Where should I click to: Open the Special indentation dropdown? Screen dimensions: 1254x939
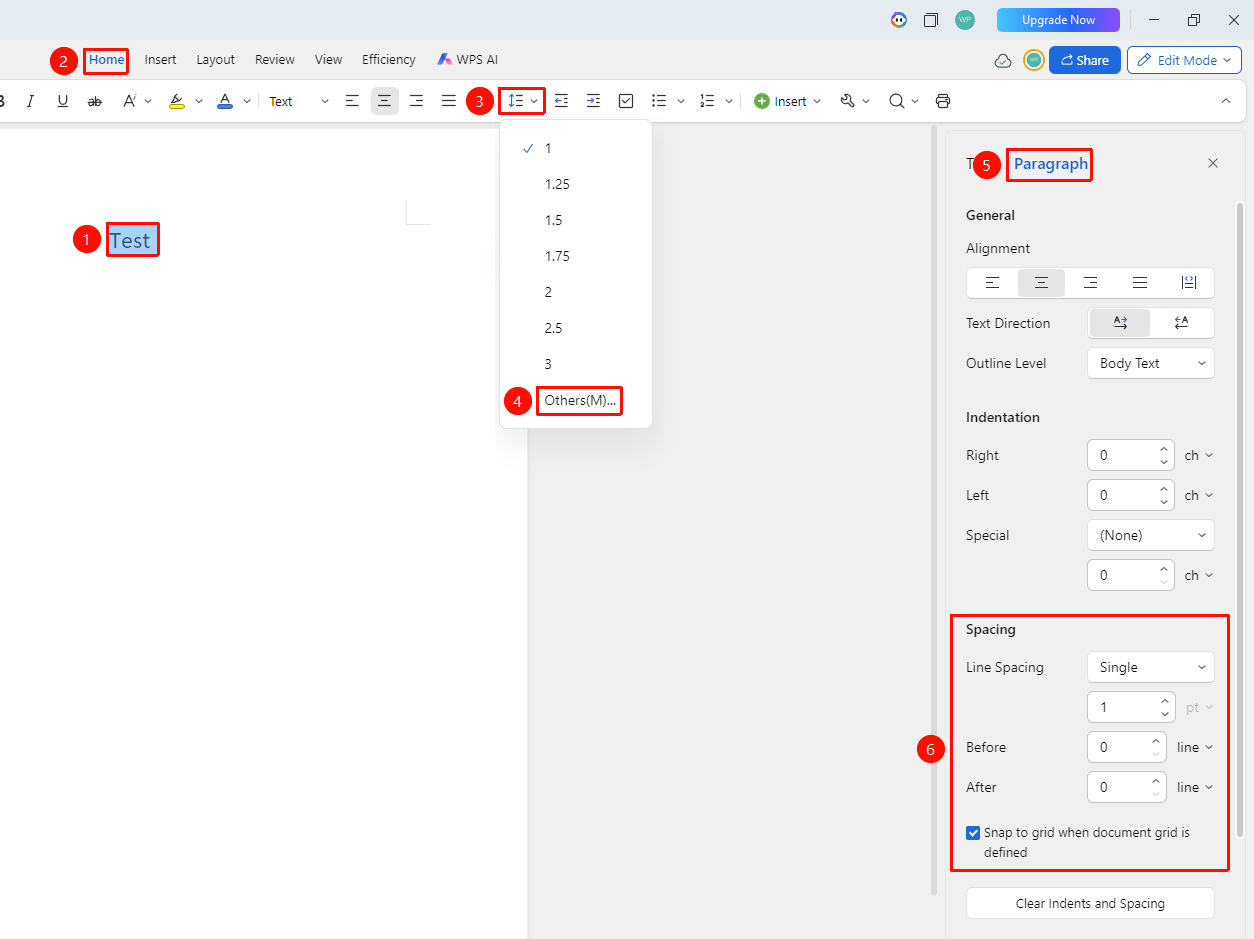point(1151,535)
